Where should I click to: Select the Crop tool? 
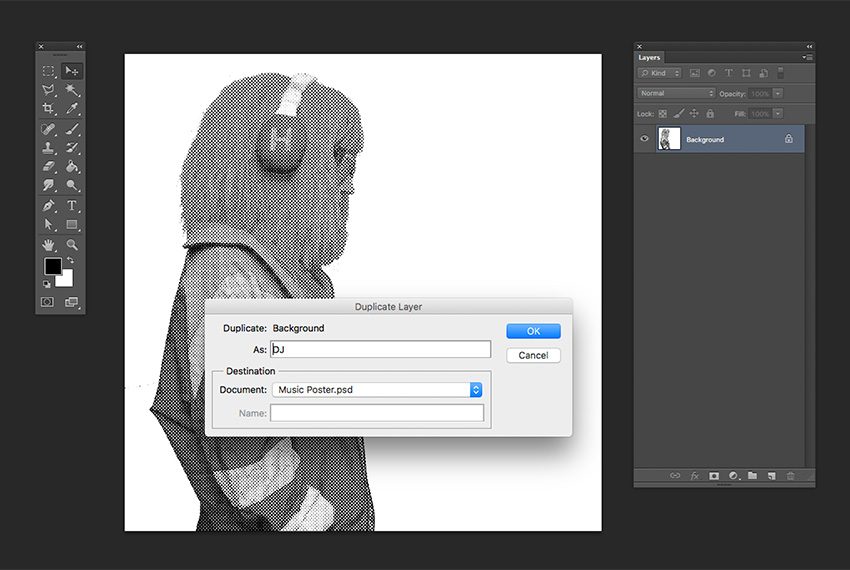tap(48, 108)
